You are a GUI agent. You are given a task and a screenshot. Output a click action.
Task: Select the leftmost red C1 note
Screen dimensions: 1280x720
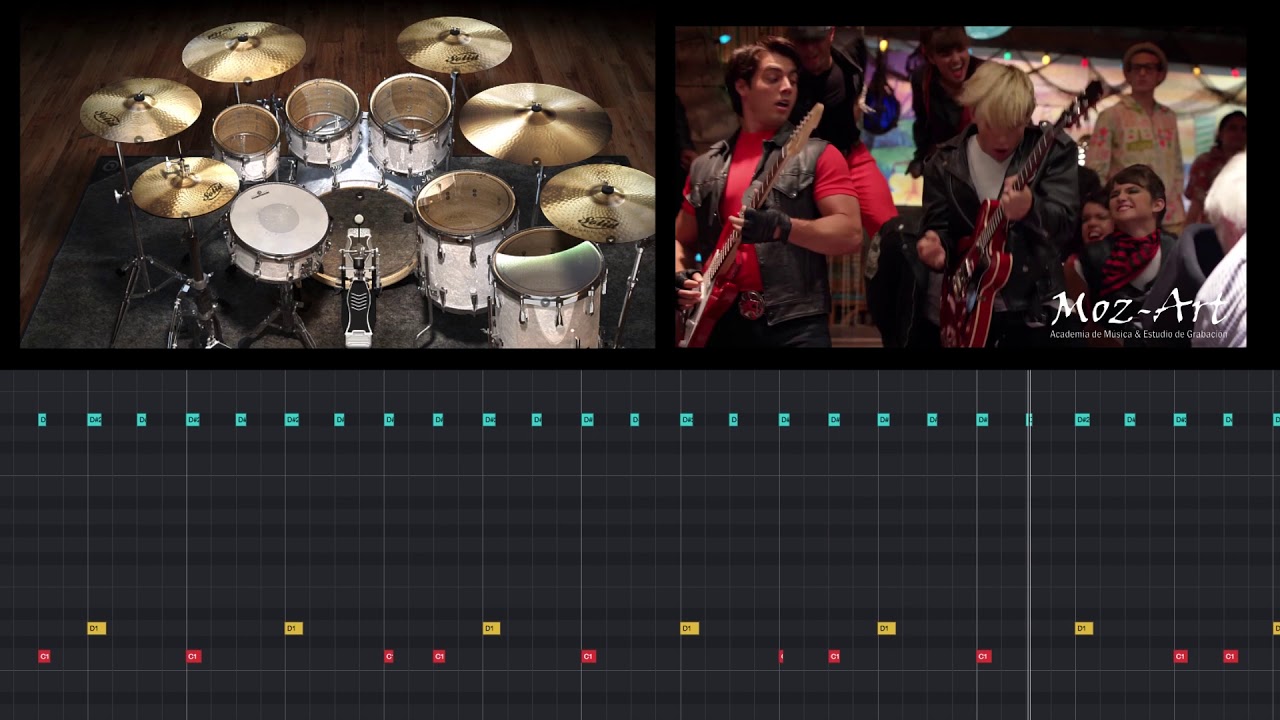(44, 656)
